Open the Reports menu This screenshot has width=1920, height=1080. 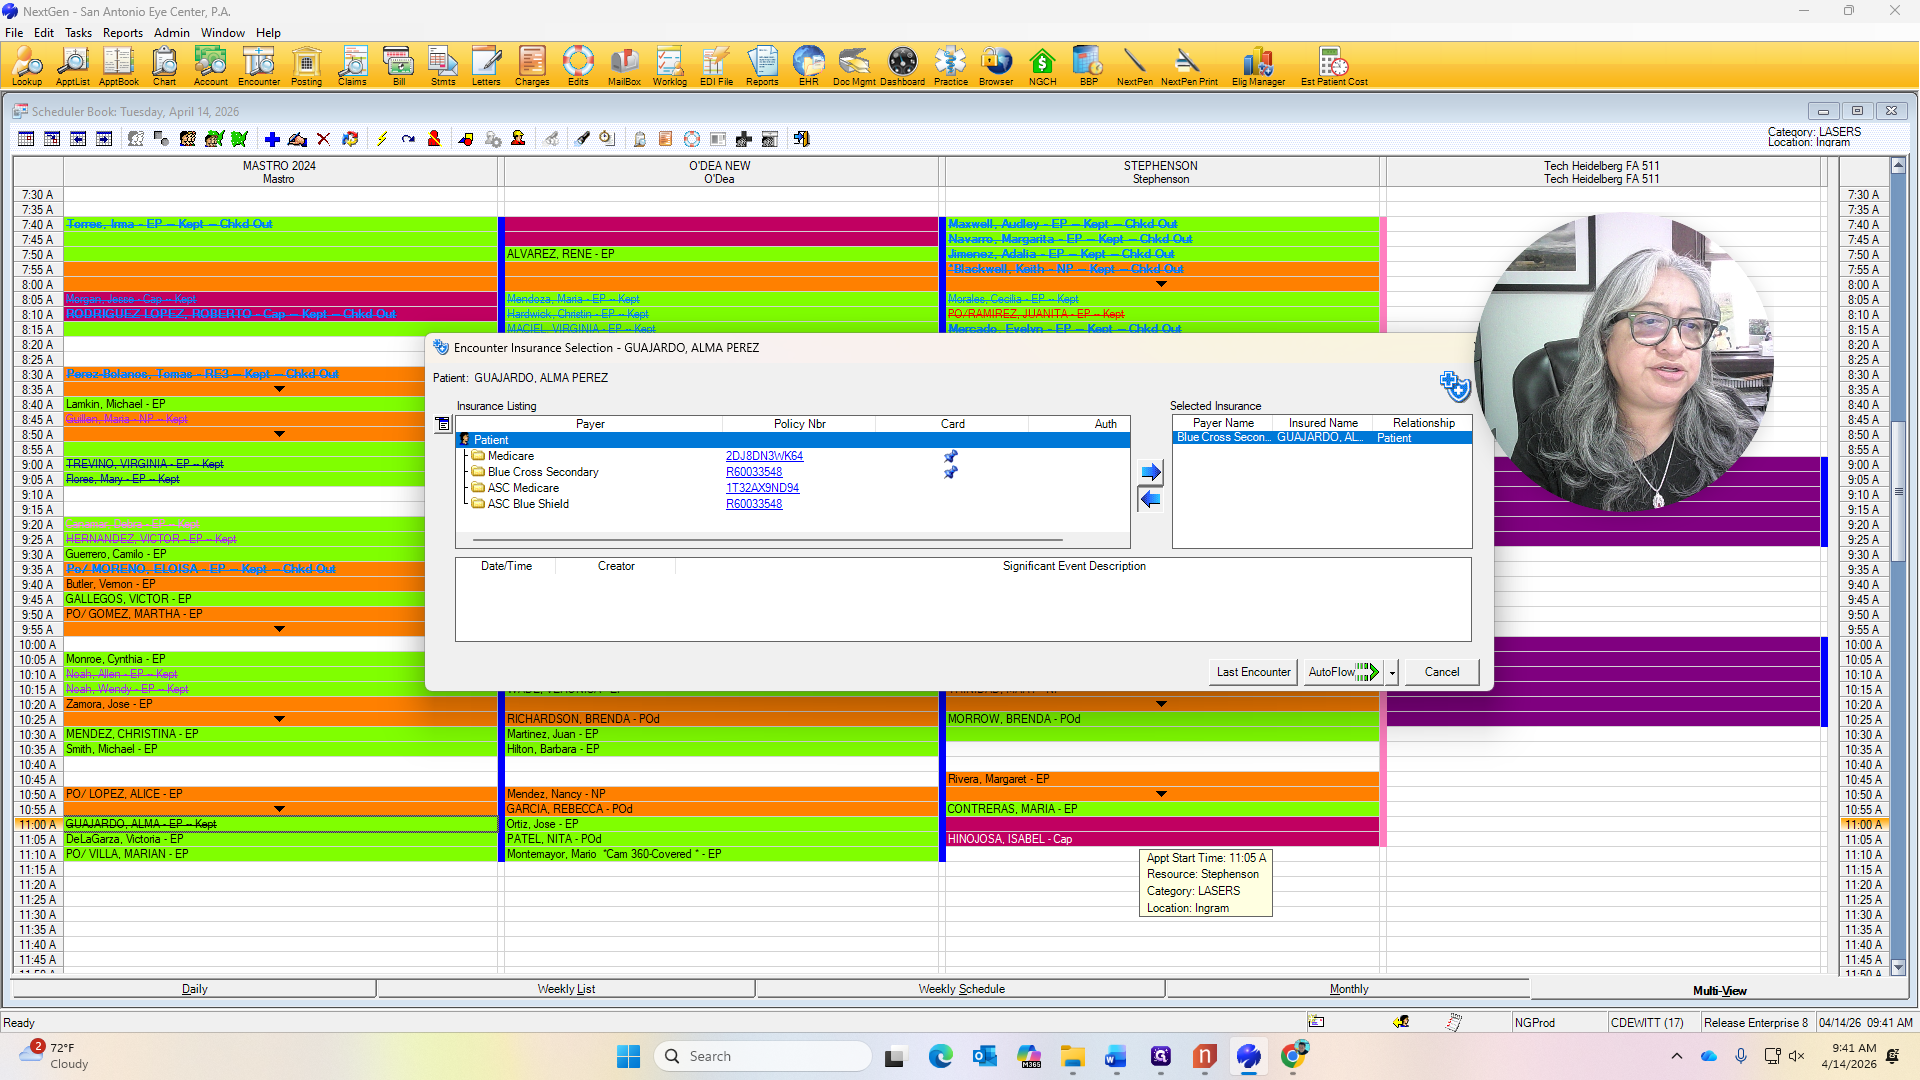122,32
